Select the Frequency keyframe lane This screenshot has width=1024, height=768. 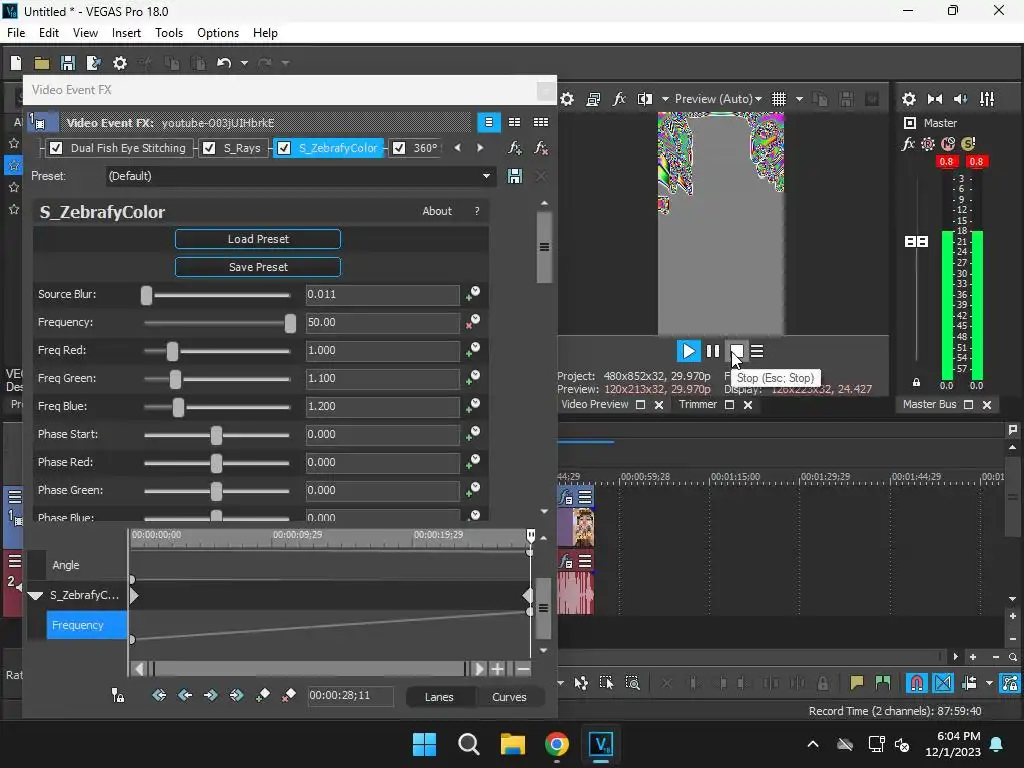click(x=86, y=625)
